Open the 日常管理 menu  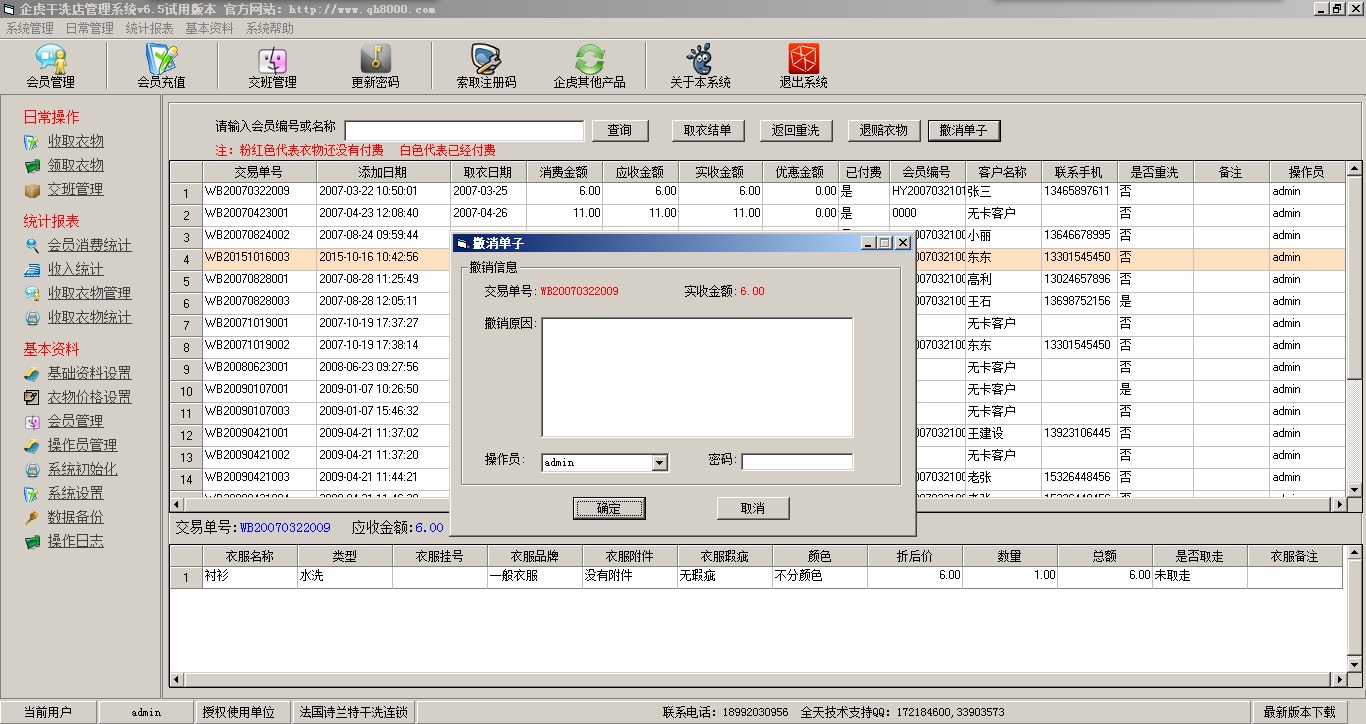coord(90,29)
